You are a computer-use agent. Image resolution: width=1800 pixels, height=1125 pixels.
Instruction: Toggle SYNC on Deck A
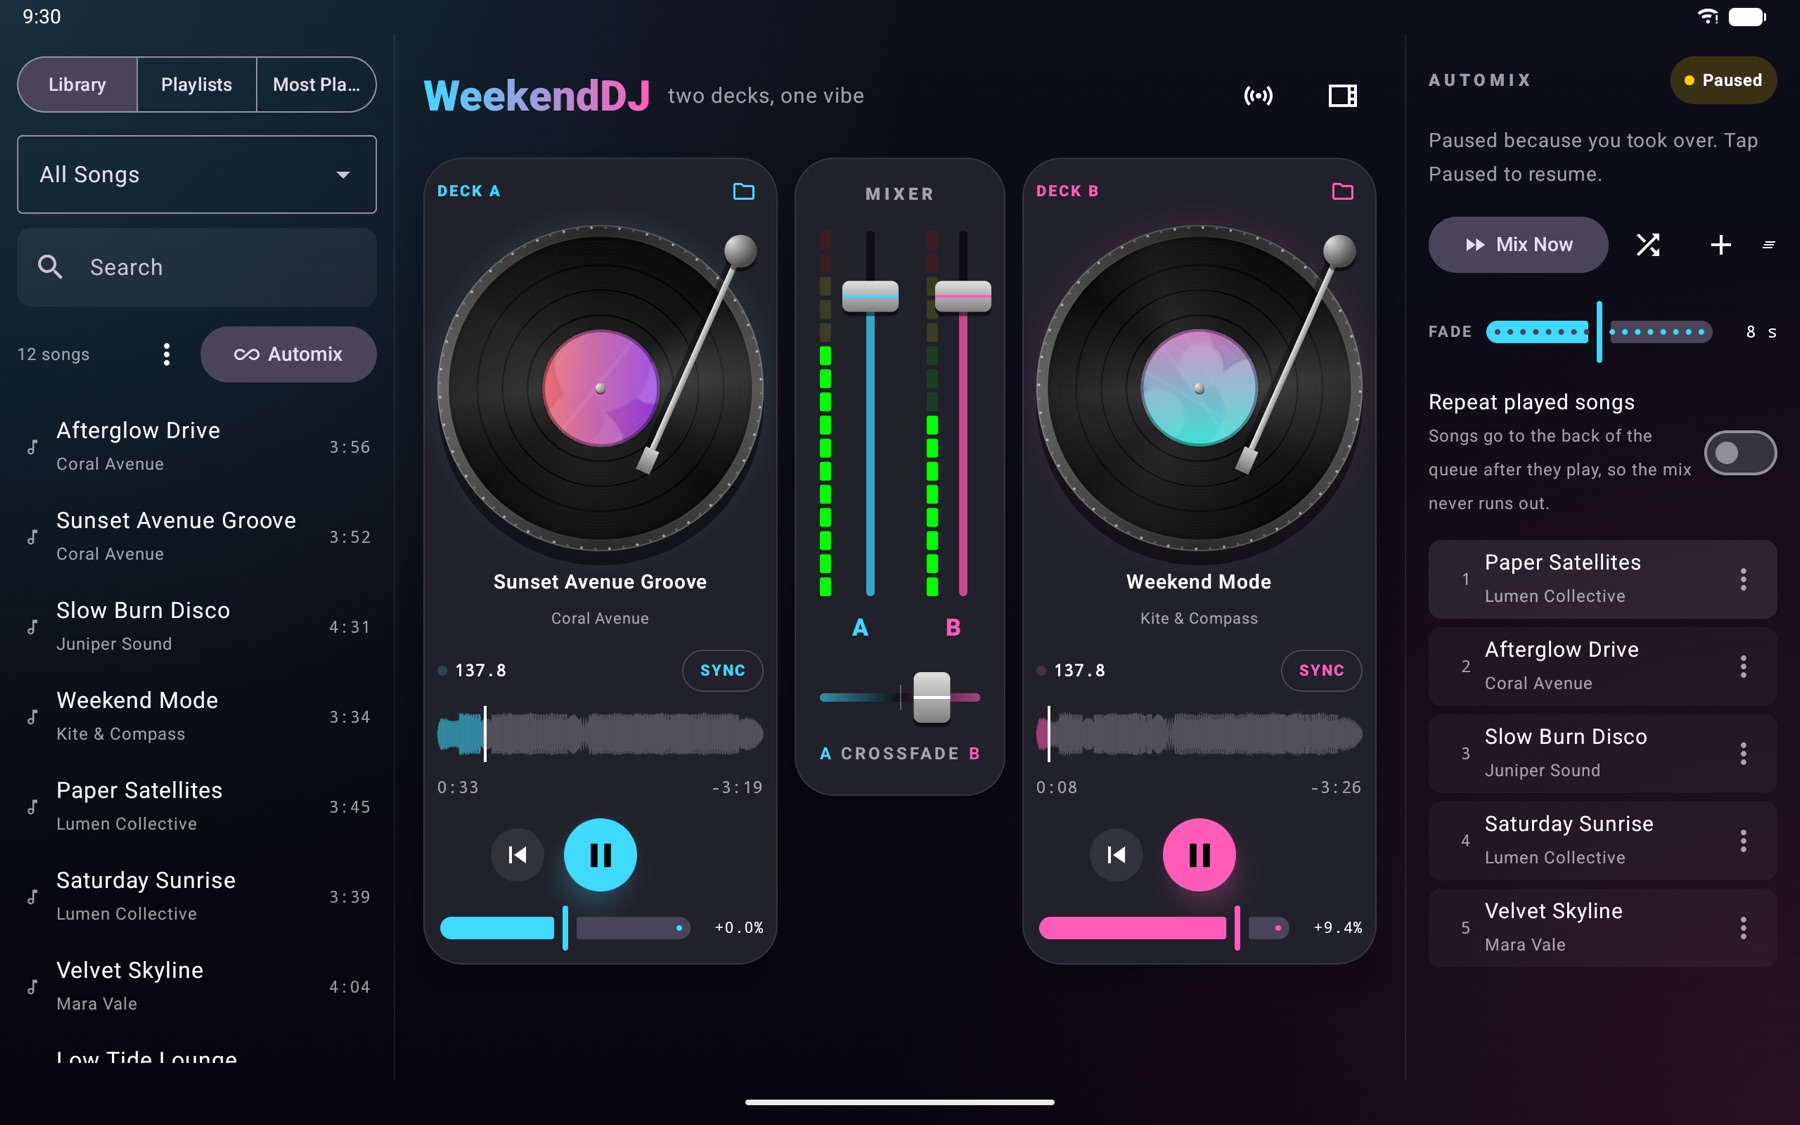click(722, 670)
